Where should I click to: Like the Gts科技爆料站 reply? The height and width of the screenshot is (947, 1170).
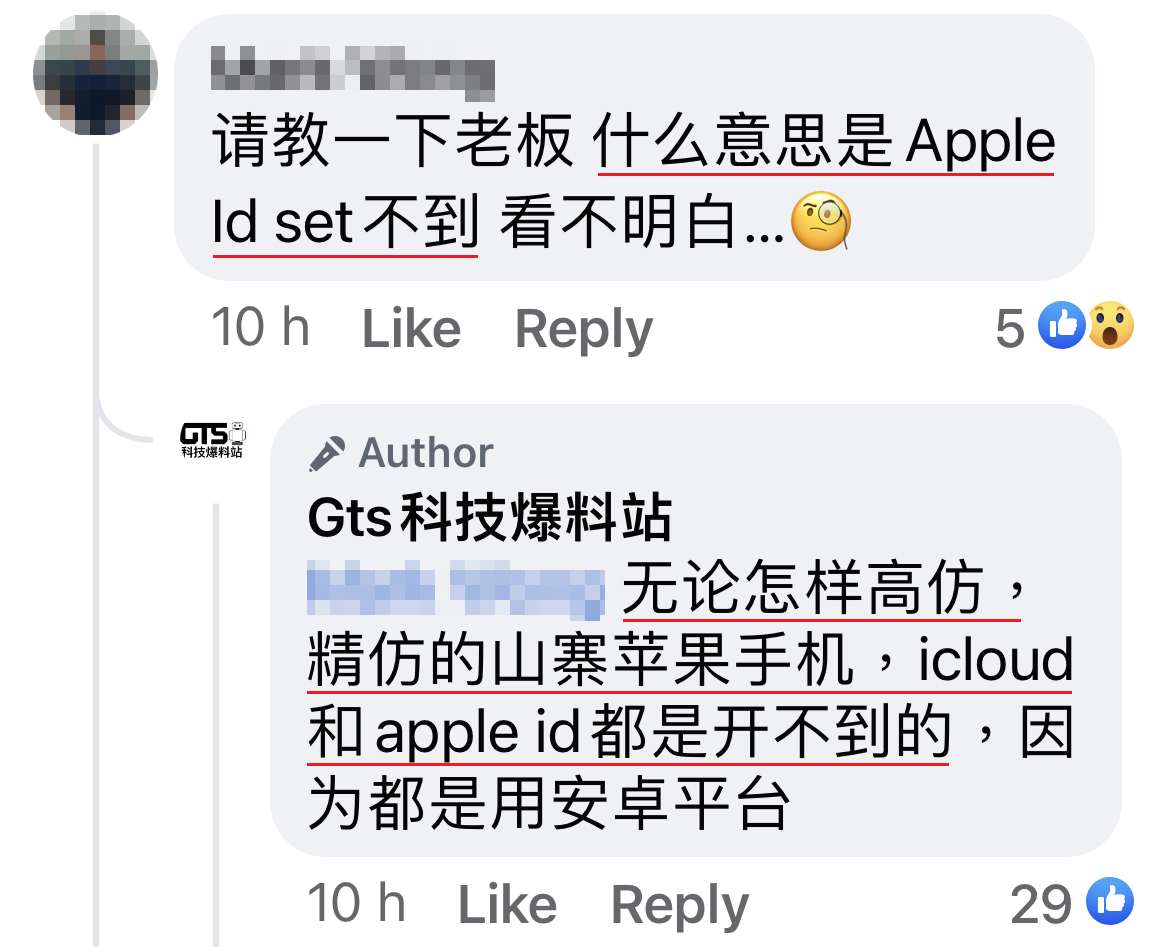507,905
